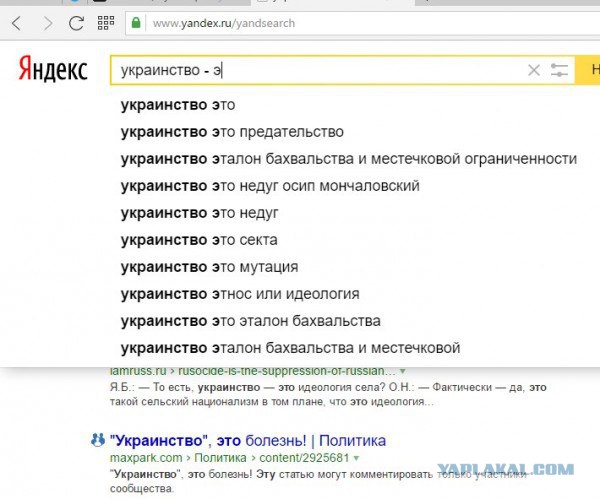Click the yellow search button
This screenshot has width=600, height=499.
588,70
